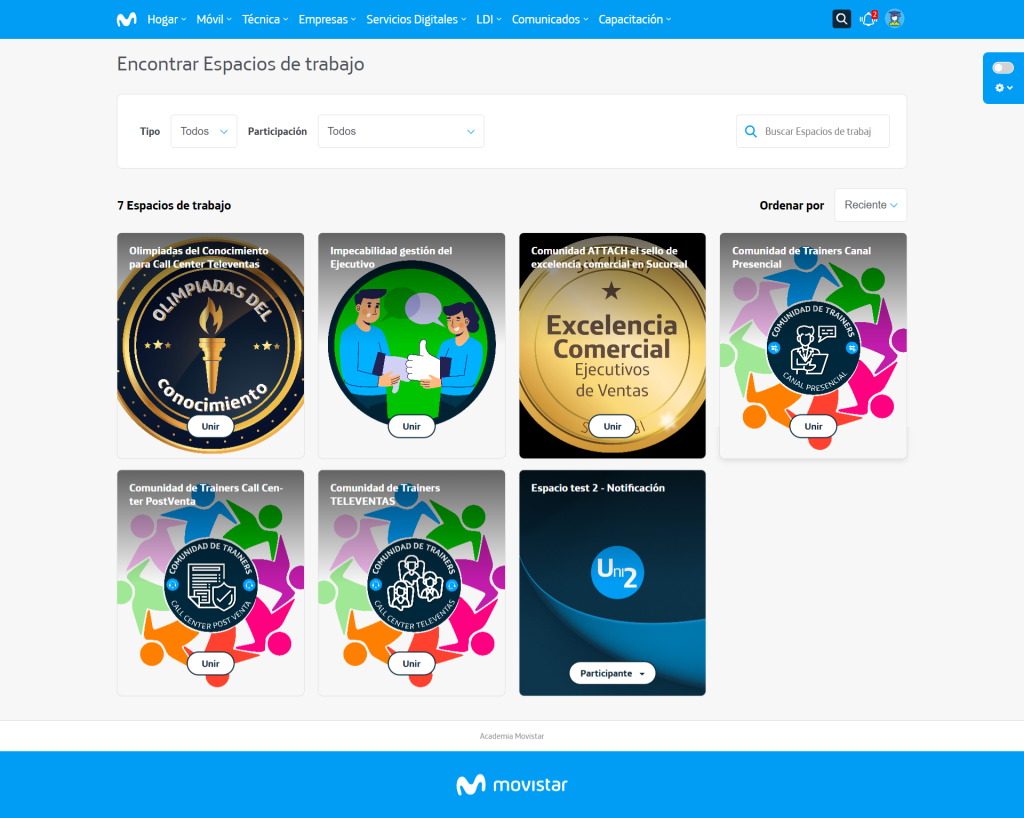Screen dimensions: 1024x818
Task: Click the 7 Espacios de trabajo count
Action: tap(174, 205)
